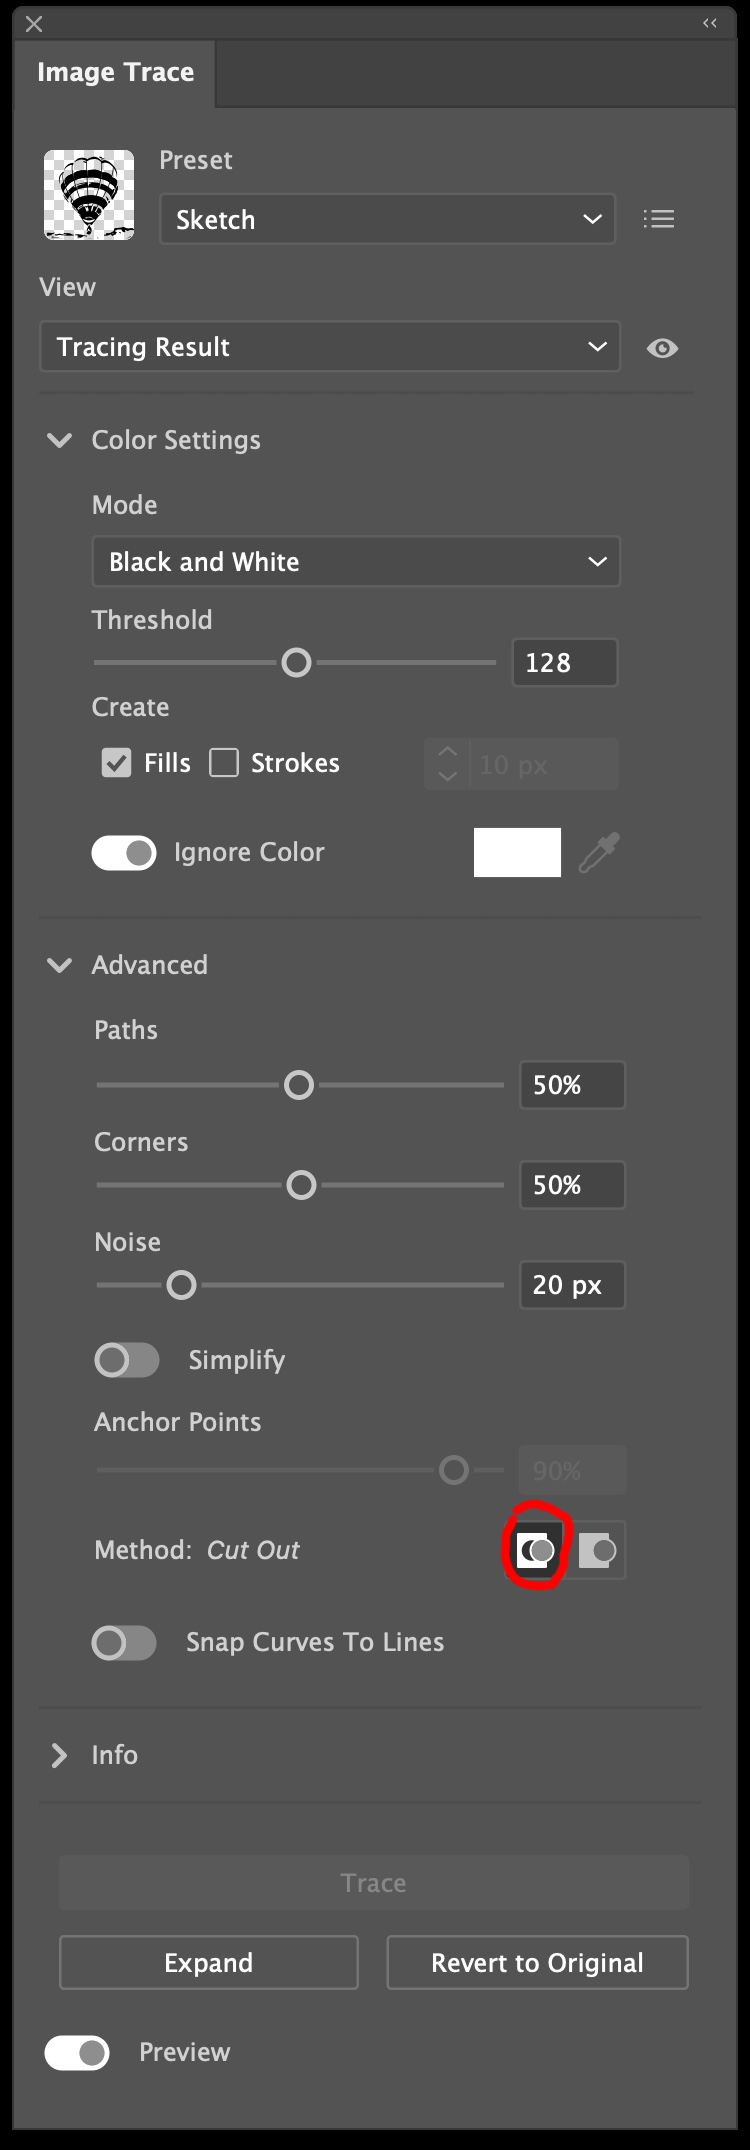Disable the Ignore Color toggle

click(123, 852)
